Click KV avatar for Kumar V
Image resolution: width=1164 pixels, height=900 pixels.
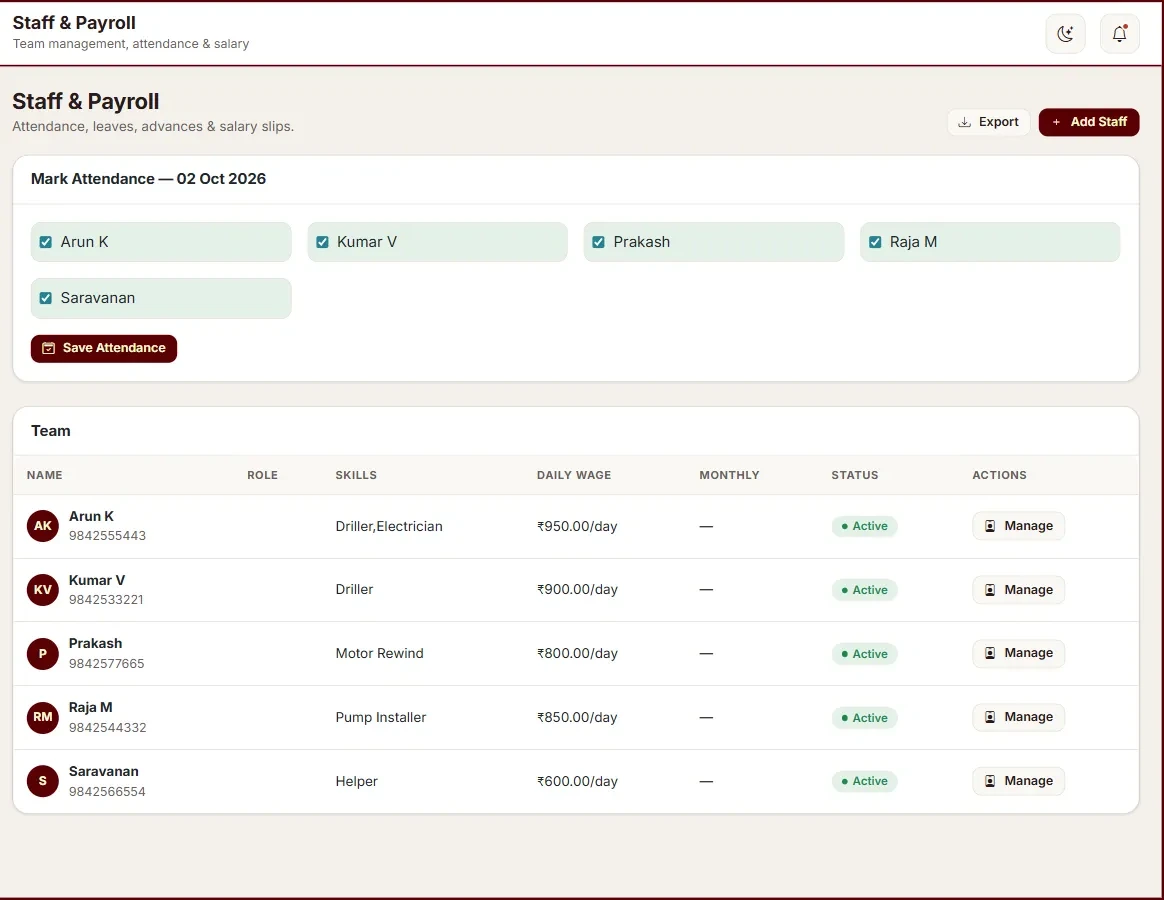point(43,590)
